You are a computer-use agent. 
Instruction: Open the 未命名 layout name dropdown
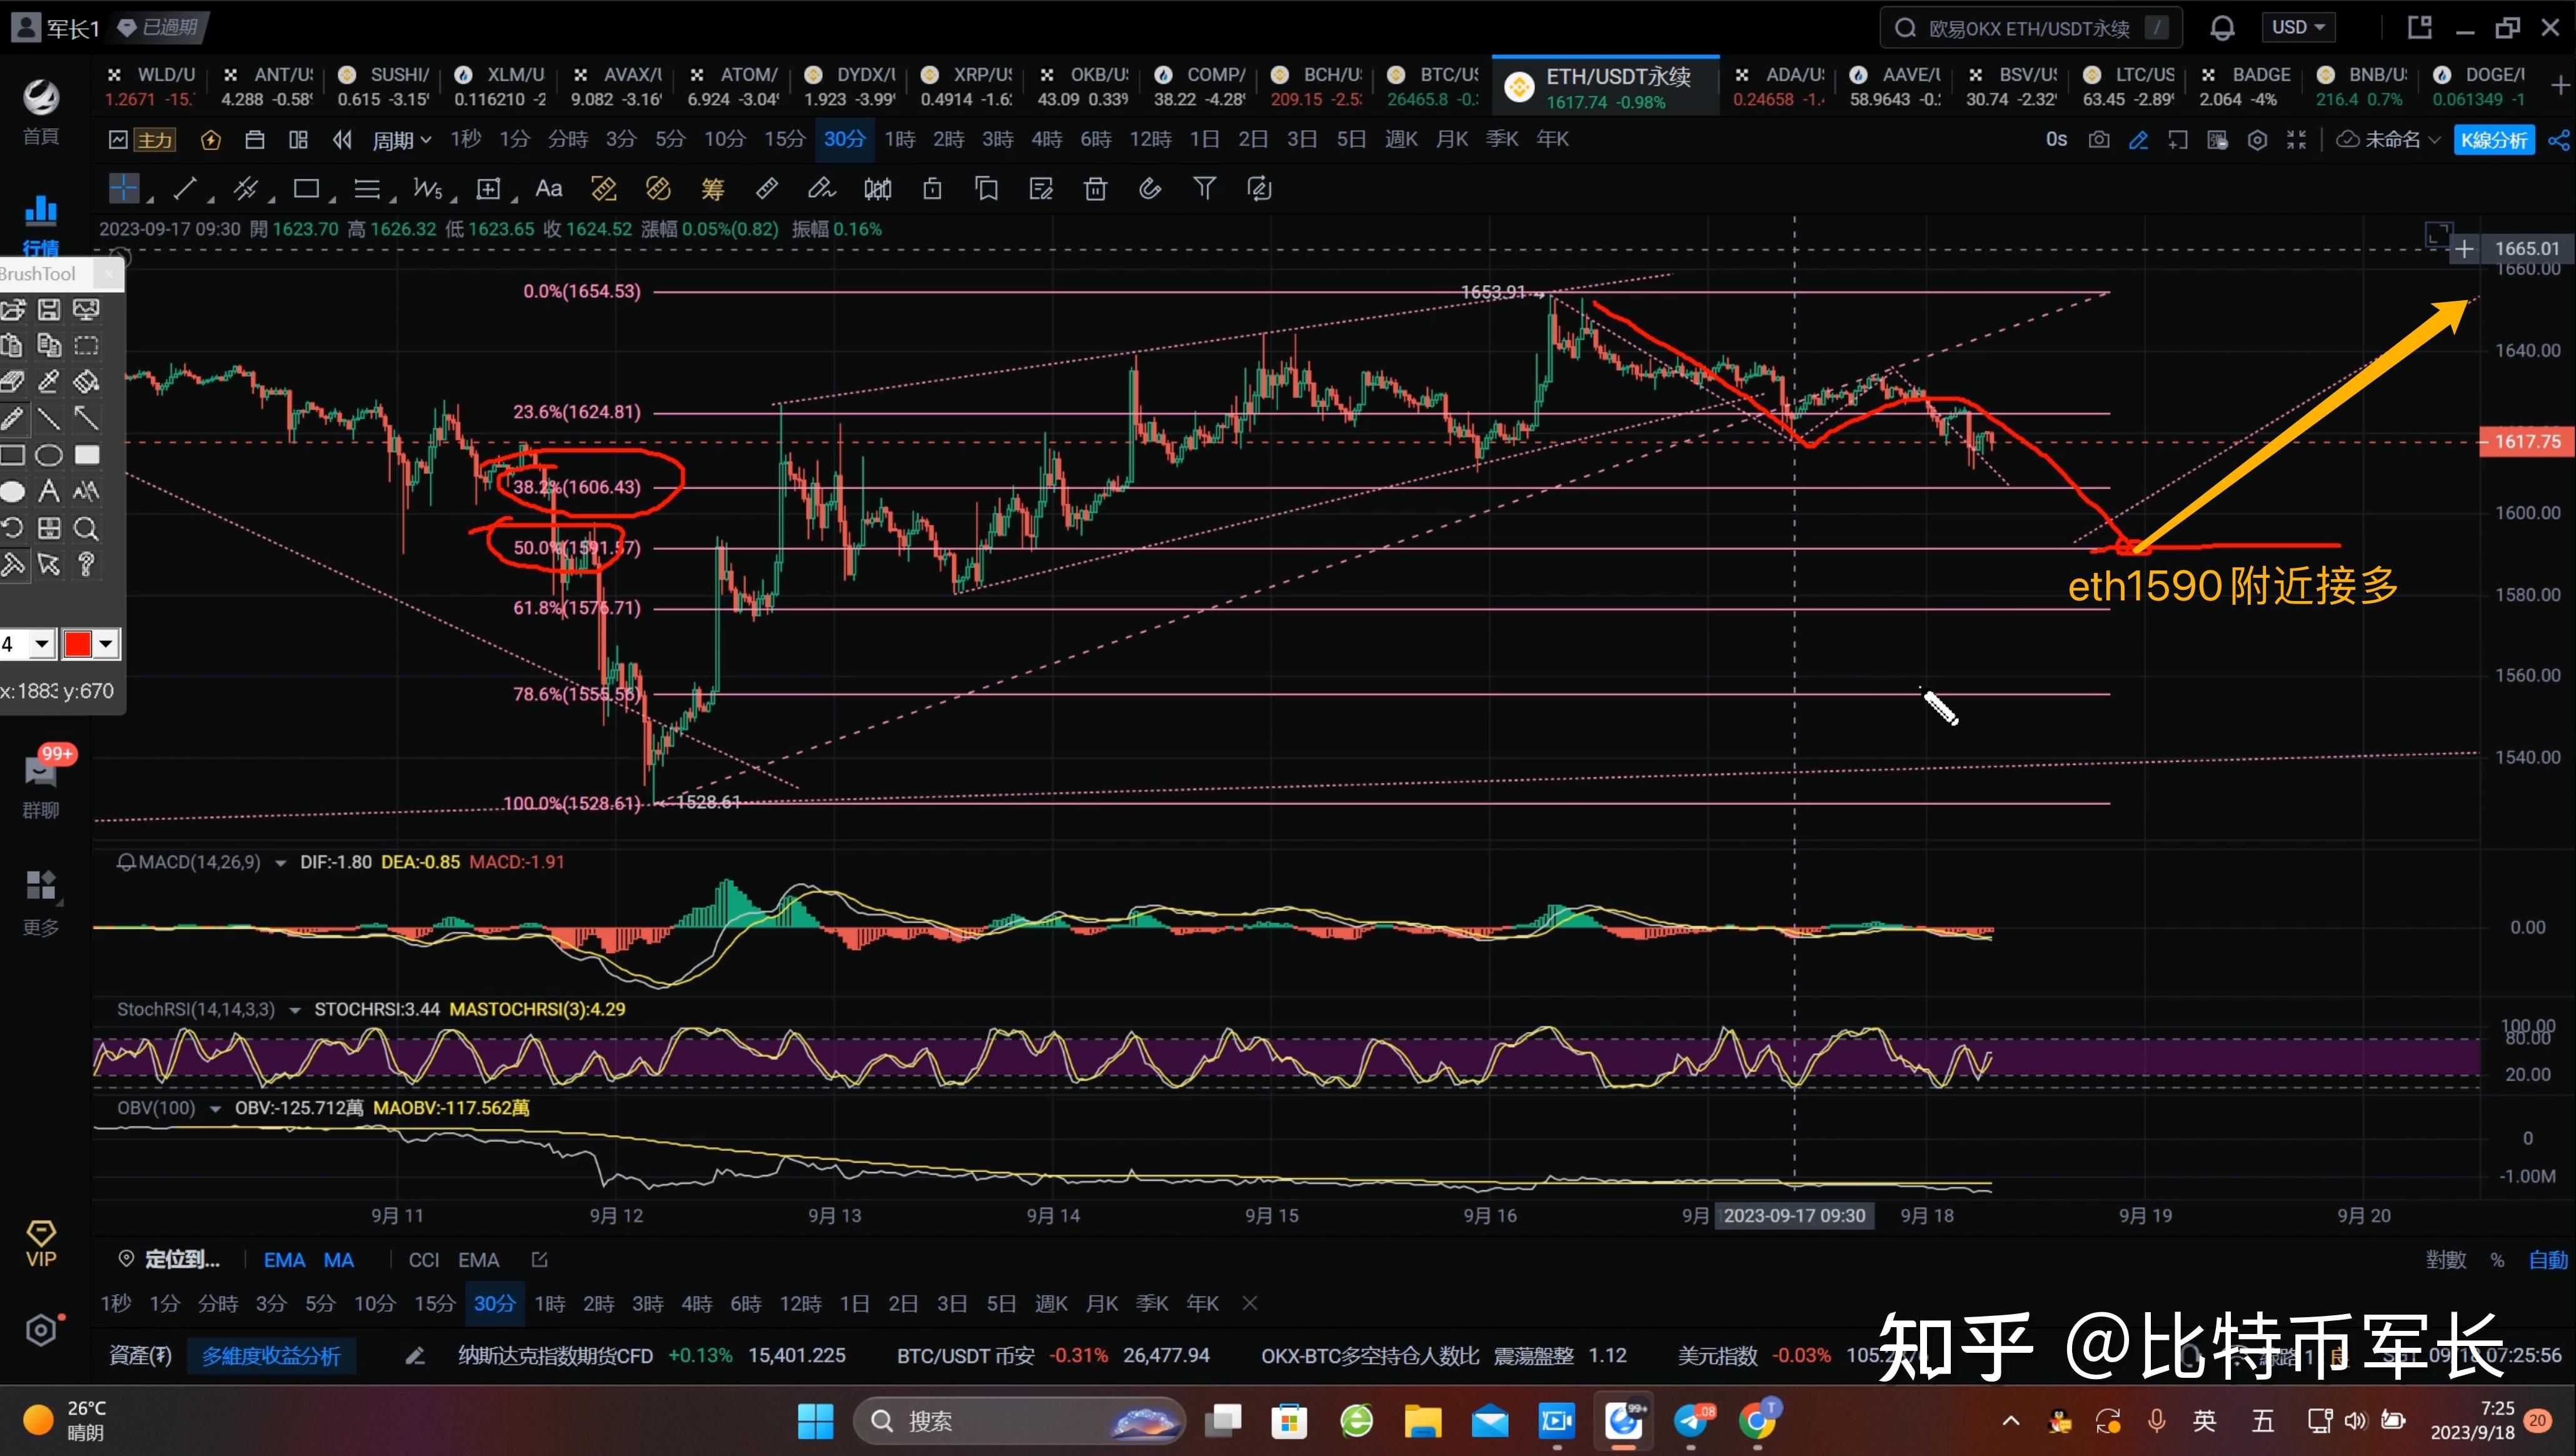2389,140
